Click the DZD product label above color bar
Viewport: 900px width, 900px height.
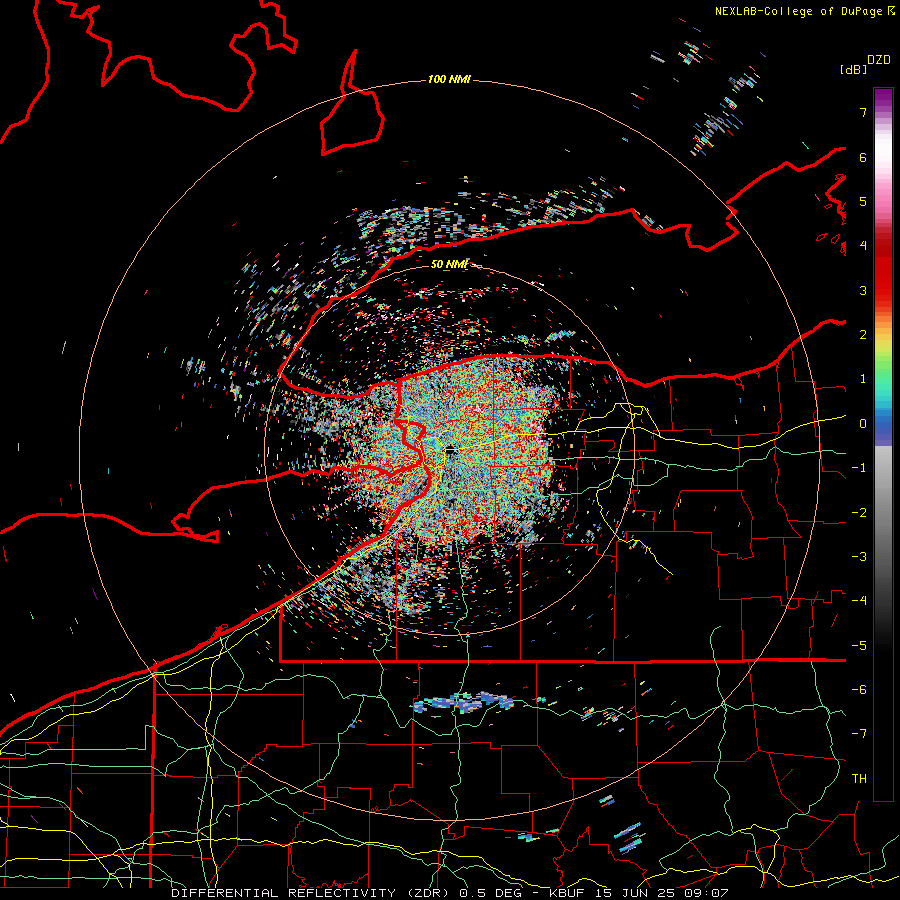point(879,60)
